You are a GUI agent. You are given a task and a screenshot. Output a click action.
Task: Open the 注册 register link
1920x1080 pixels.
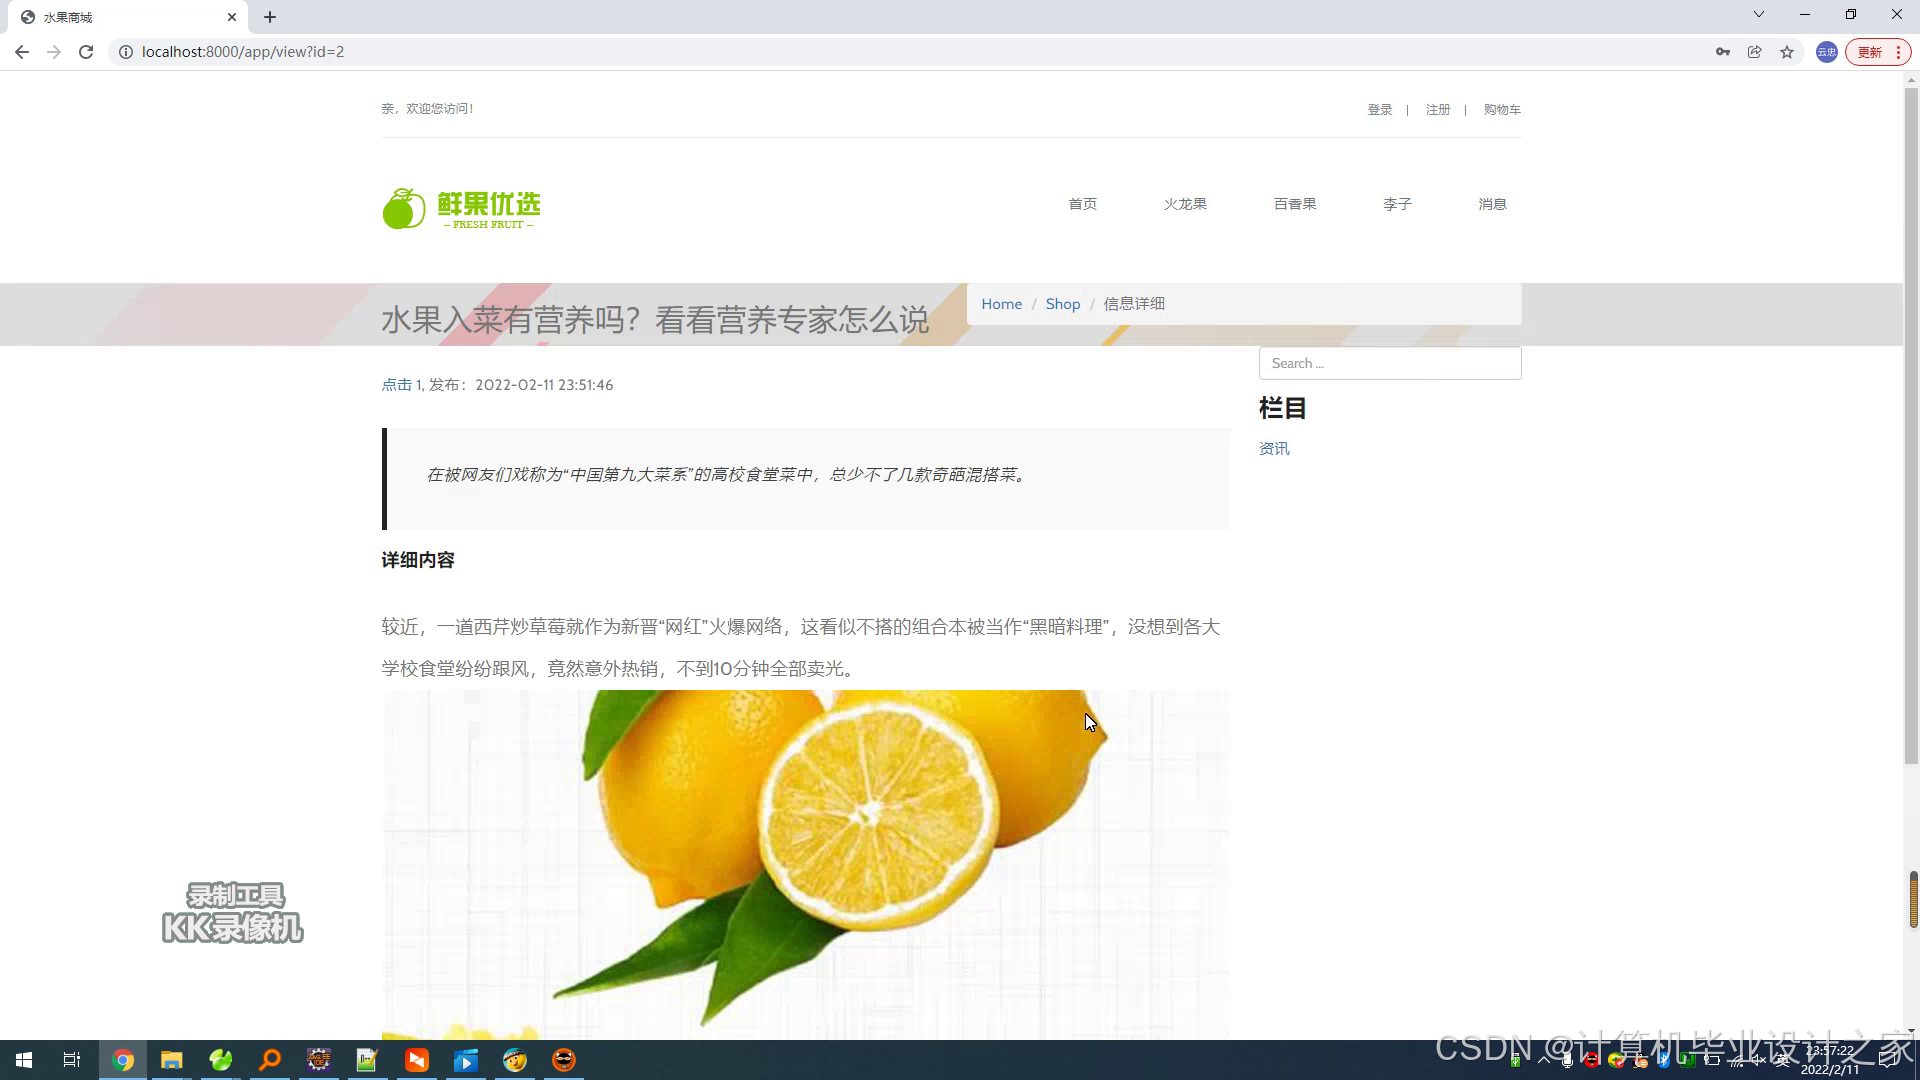[x=1438, y=110]
